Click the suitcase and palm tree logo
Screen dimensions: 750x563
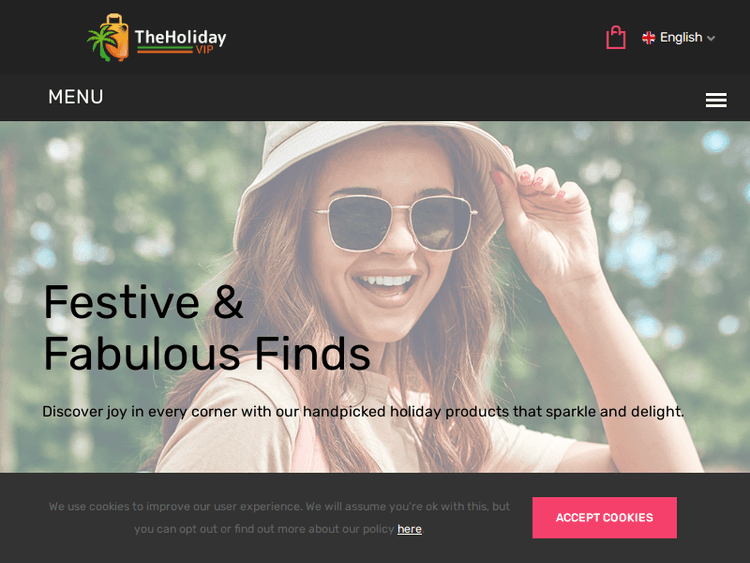108,37
